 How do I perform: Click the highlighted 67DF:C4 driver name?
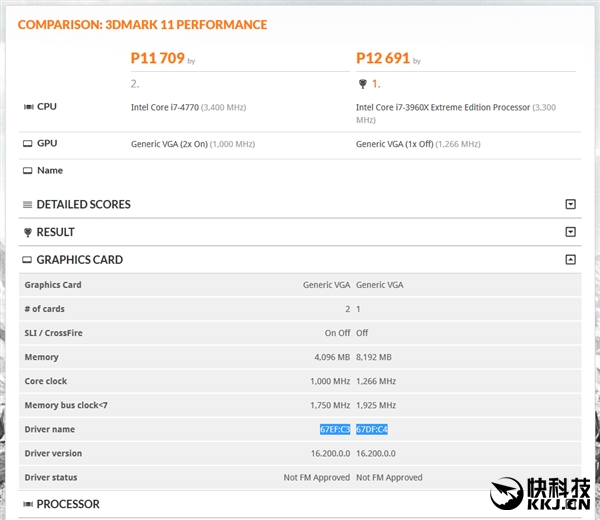(372, 429)
